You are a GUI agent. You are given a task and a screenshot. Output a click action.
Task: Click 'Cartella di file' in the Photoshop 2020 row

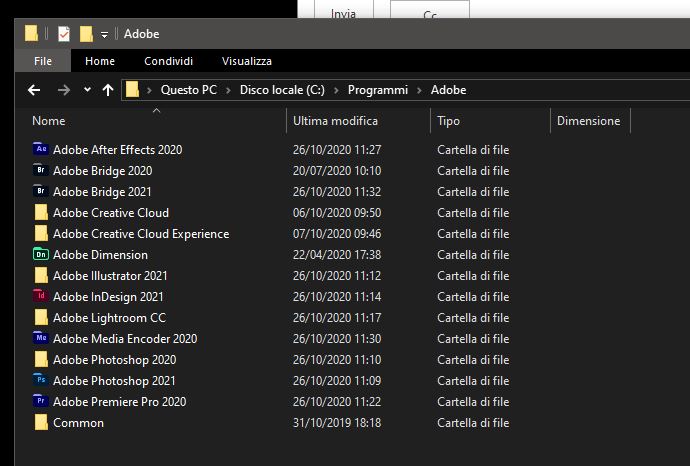click(473, 360)
